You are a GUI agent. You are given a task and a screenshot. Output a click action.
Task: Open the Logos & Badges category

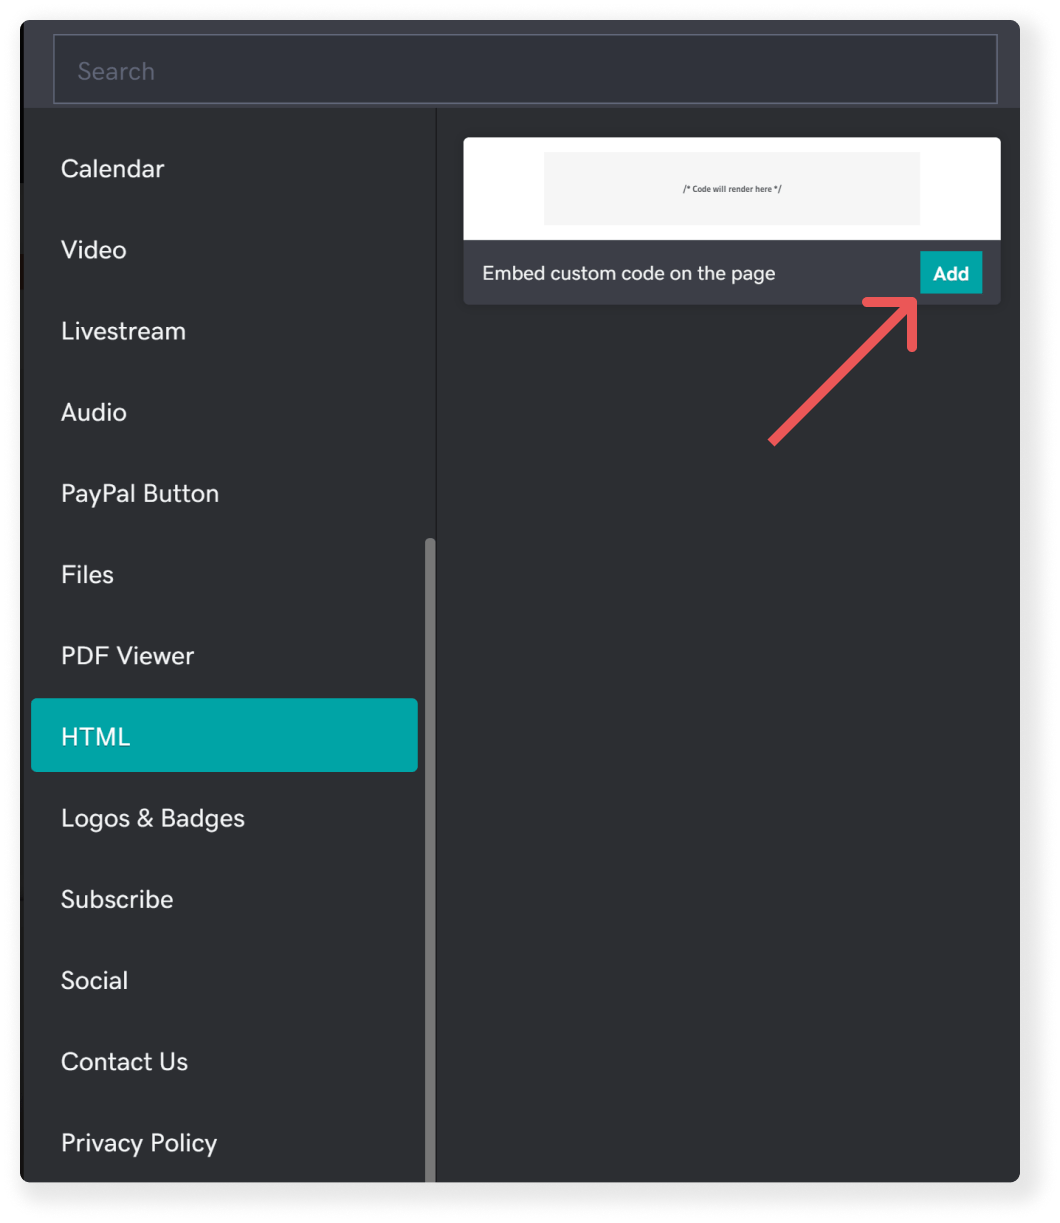153,817
